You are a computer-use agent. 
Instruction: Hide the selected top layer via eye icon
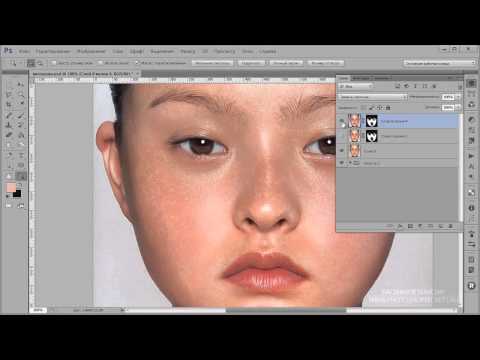point(342,121)
